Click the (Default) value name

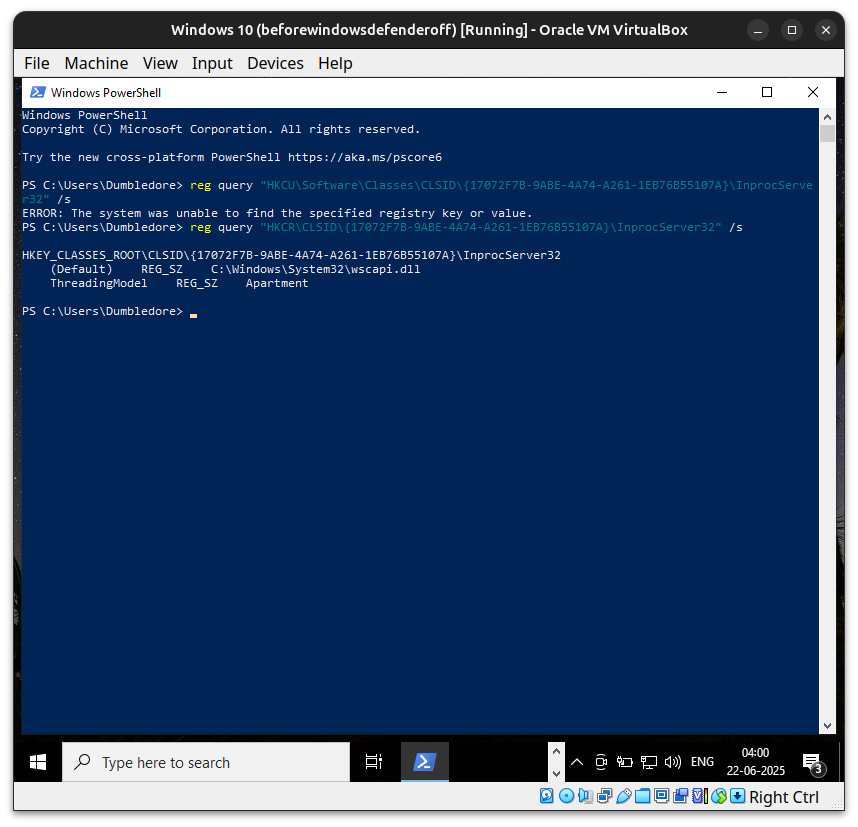81,269
